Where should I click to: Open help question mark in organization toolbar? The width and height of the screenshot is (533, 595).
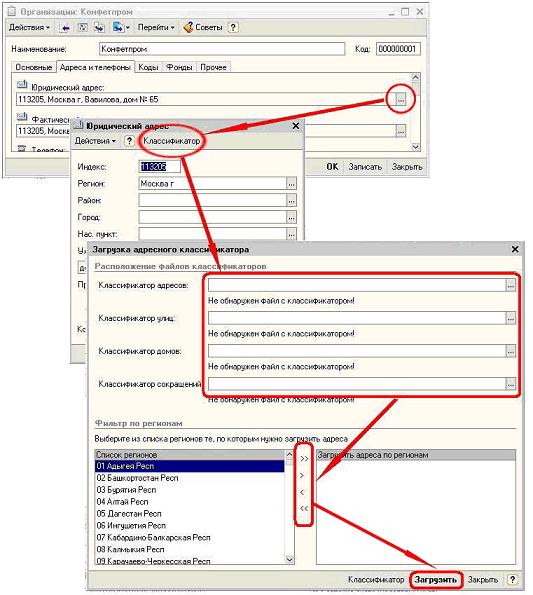point(233,27)
